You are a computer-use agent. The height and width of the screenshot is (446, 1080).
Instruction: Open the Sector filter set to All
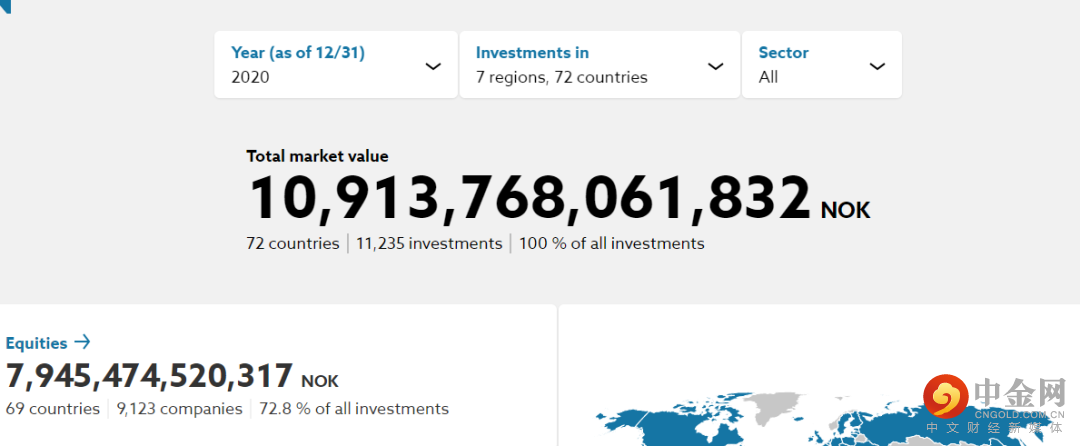(x=820, y=65)
